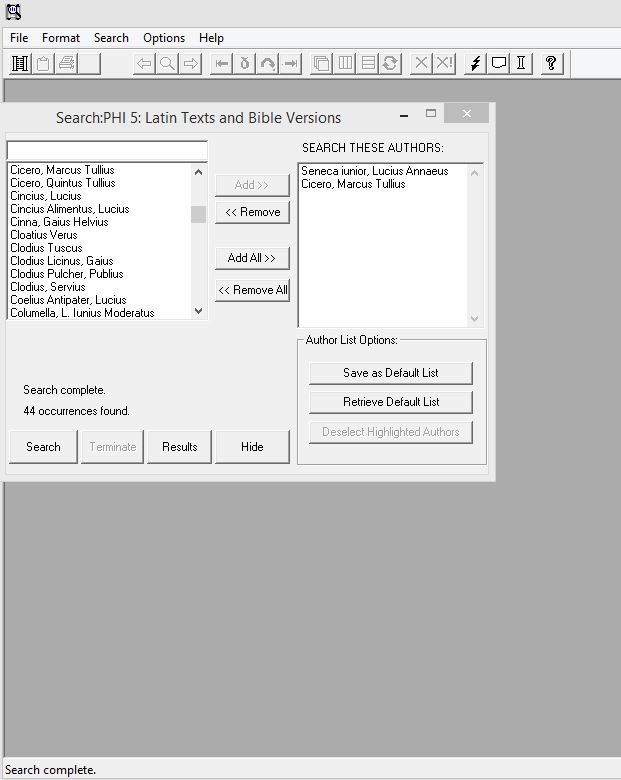Viewport: 621px width, 780px height.
Task: Click the Retrieve Default List button
Action: pyautogui.click(x=390, y=402)
